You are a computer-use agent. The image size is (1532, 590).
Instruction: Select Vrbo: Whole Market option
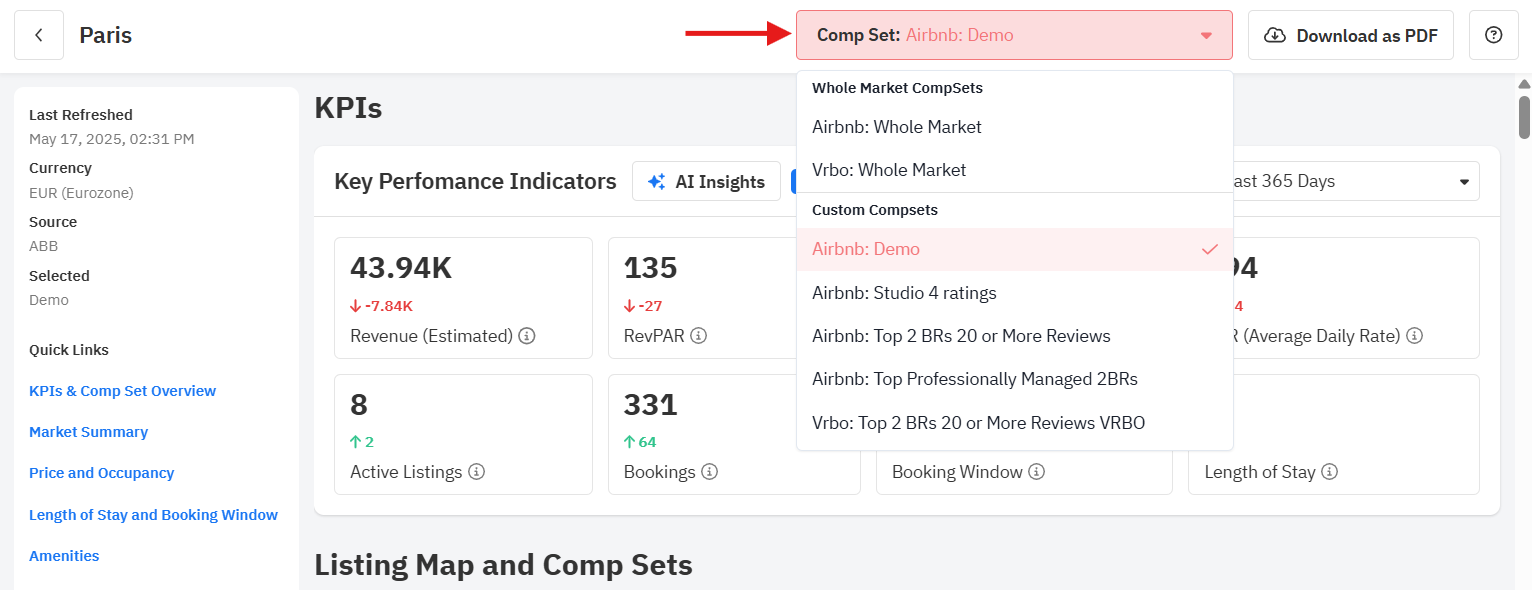[889, 170]
